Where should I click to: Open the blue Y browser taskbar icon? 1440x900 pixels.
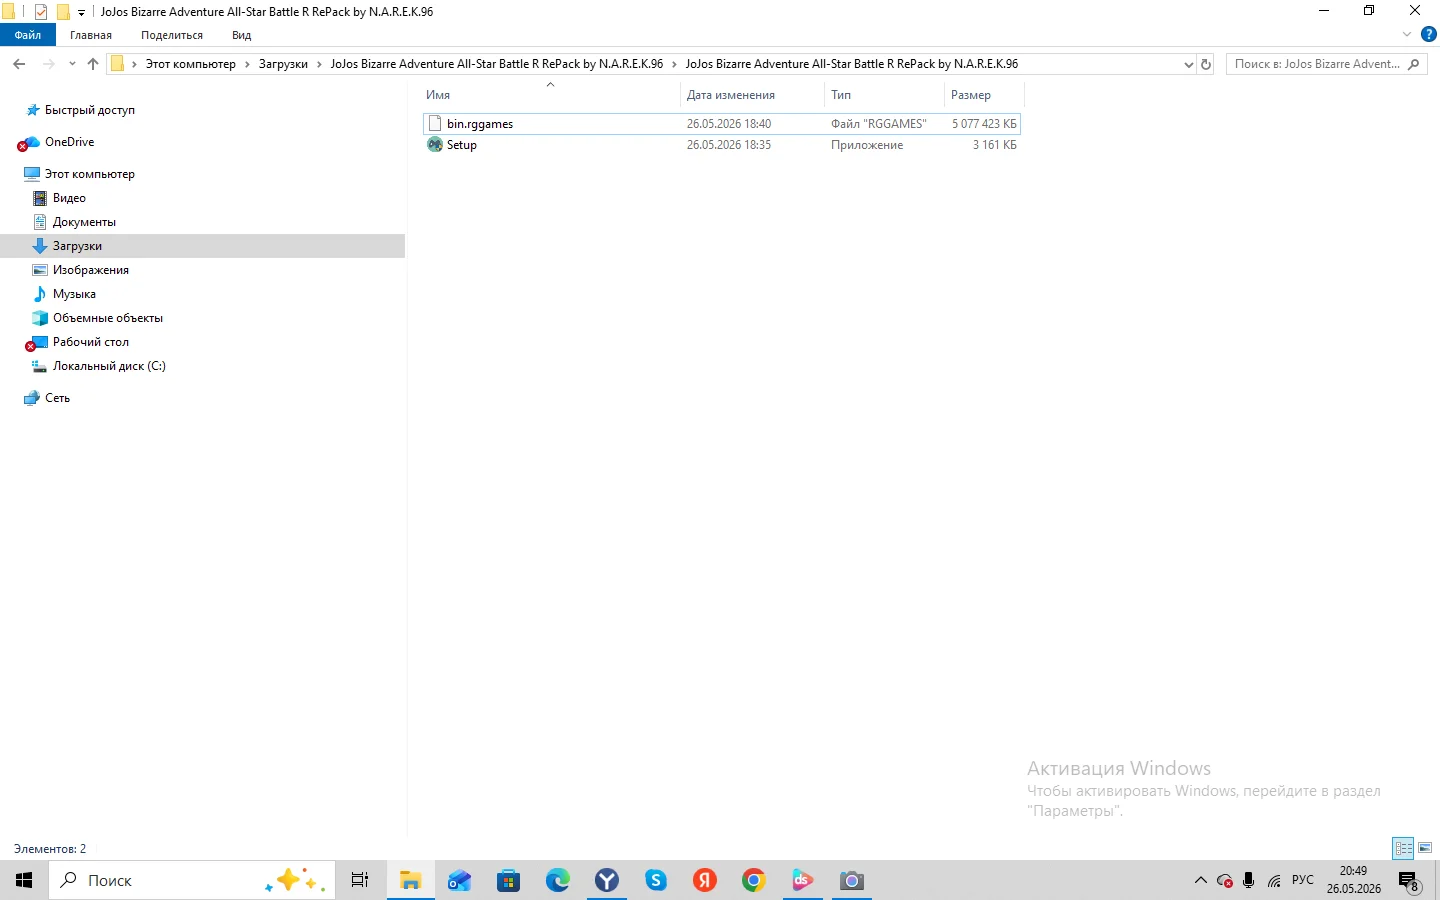pos(606,880)
